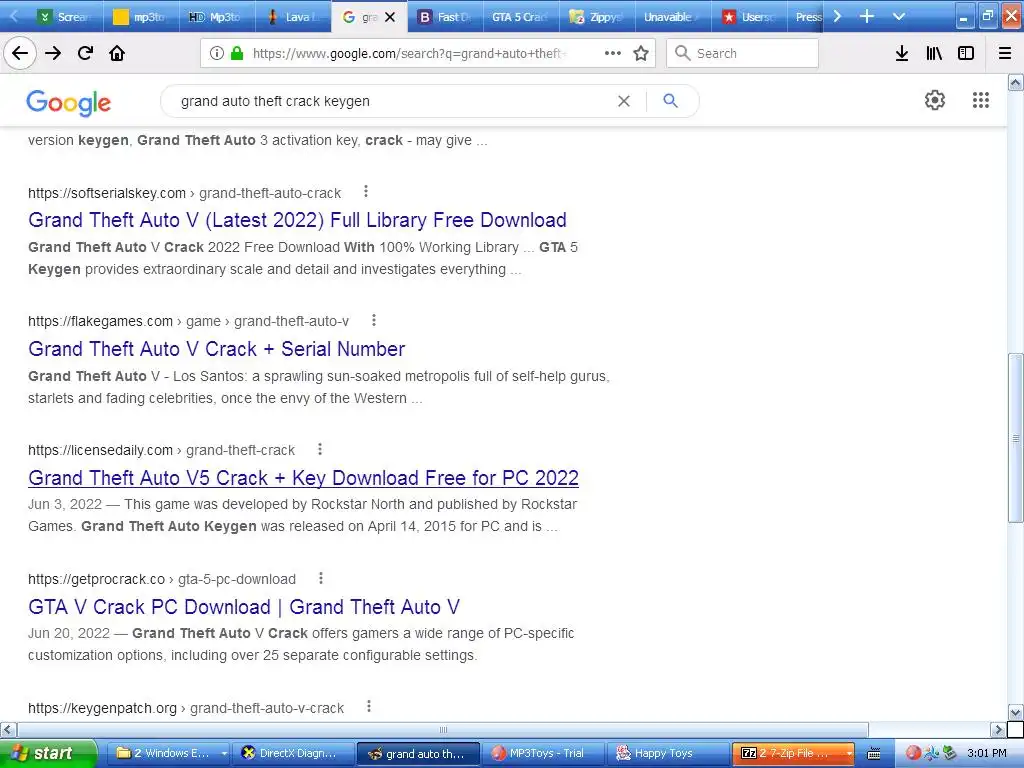Open Grand Theft Auto V Crack + Serial Number link
The height and width of the screenshot is (768, 1024).
pos(216,349)
